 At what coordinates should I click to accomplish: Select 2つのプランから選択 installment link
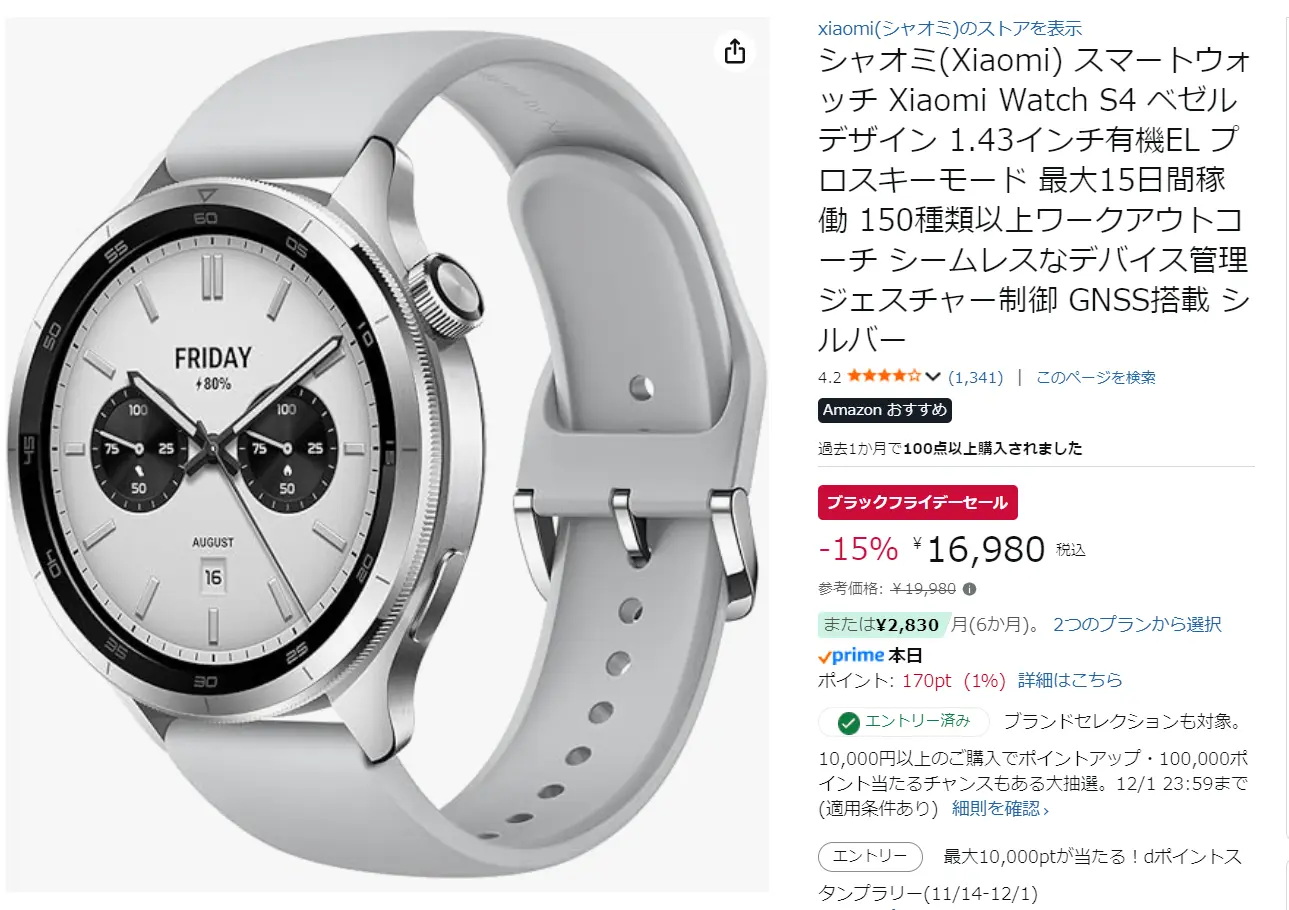[1137, 625]
